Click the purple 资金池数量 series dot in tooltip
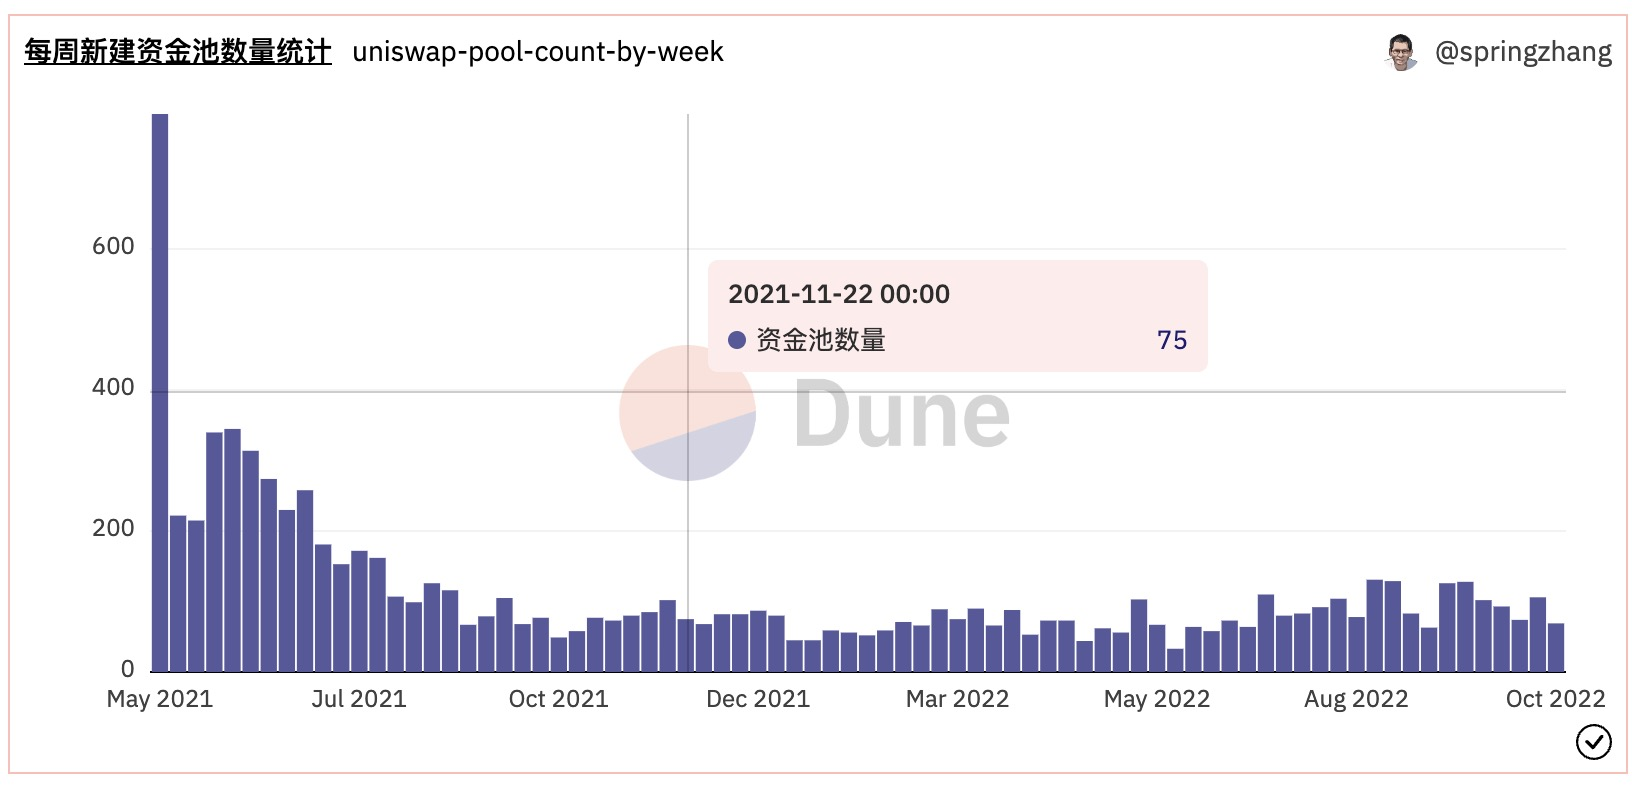This screenshot has width=1632, height=786. [737, 340]
